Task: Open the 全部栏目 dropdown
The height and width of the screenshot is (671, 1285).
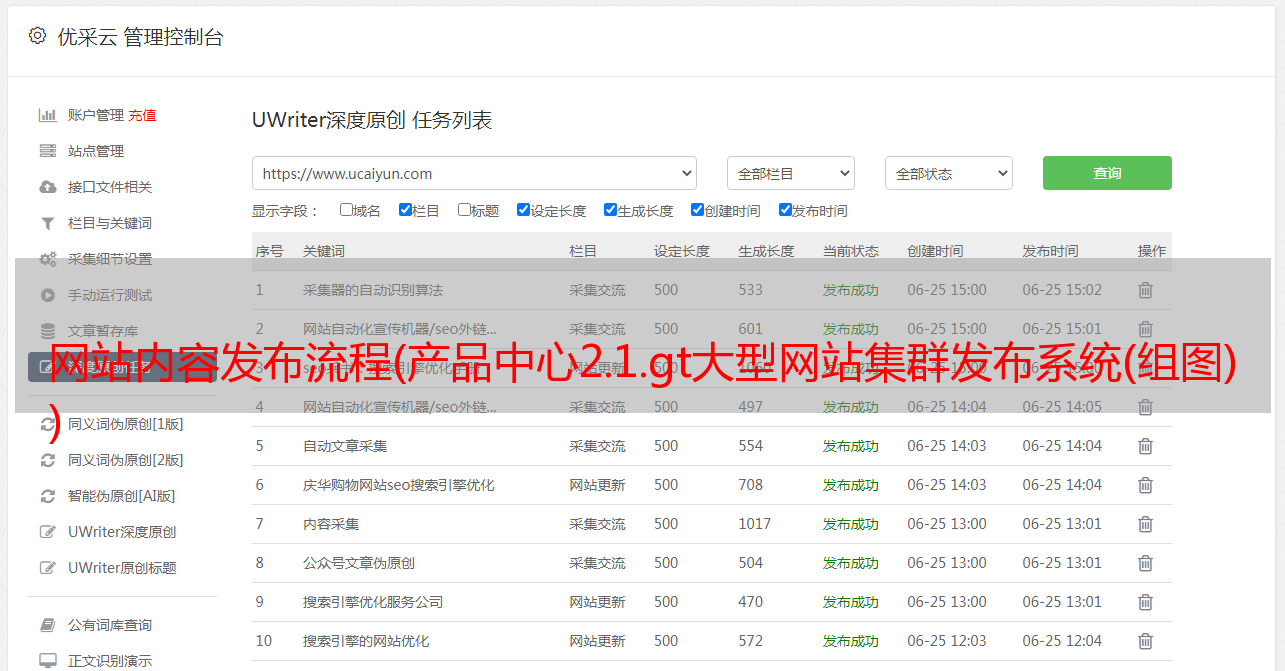Action: [x=791, y=173]
